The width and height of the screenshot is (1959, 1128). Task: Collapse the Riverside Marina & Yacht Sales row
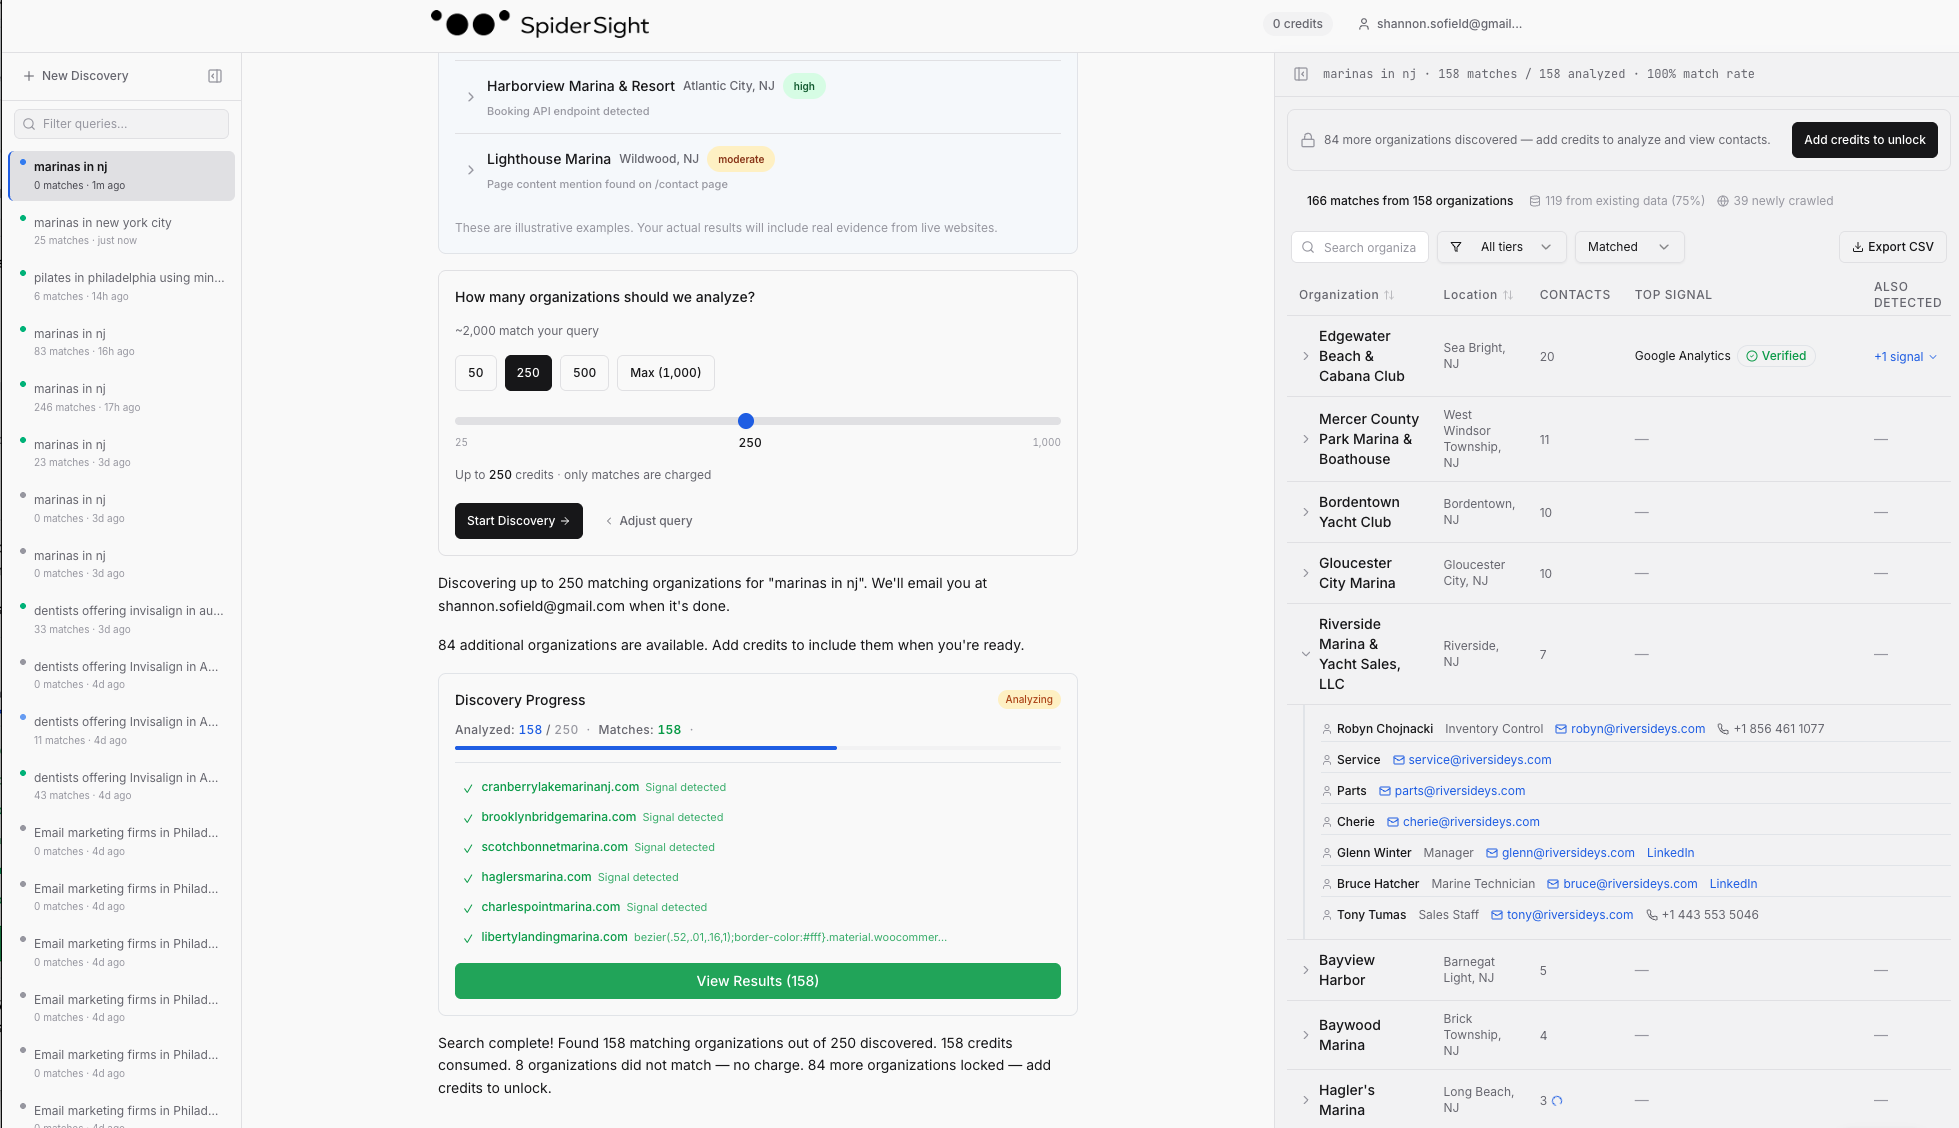coord(1305,654)
